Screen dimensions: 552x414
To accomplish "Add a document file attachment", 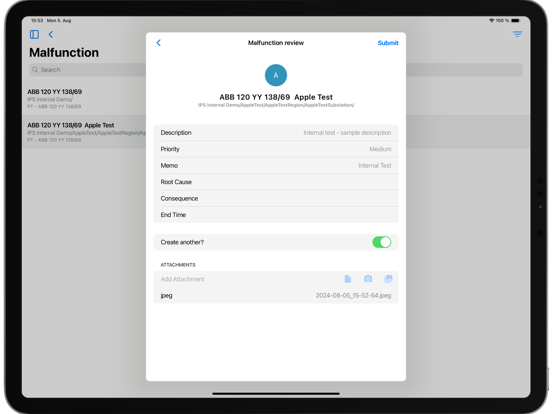I will click(x=348, y=279).
